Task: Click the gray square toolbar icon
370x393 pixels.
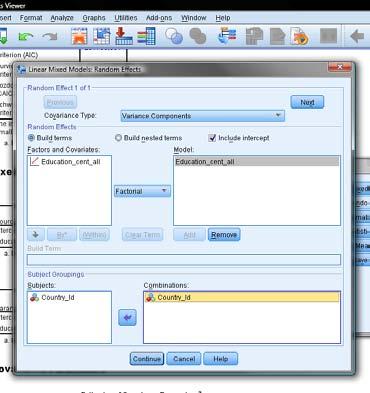Action: pos(328,36)
